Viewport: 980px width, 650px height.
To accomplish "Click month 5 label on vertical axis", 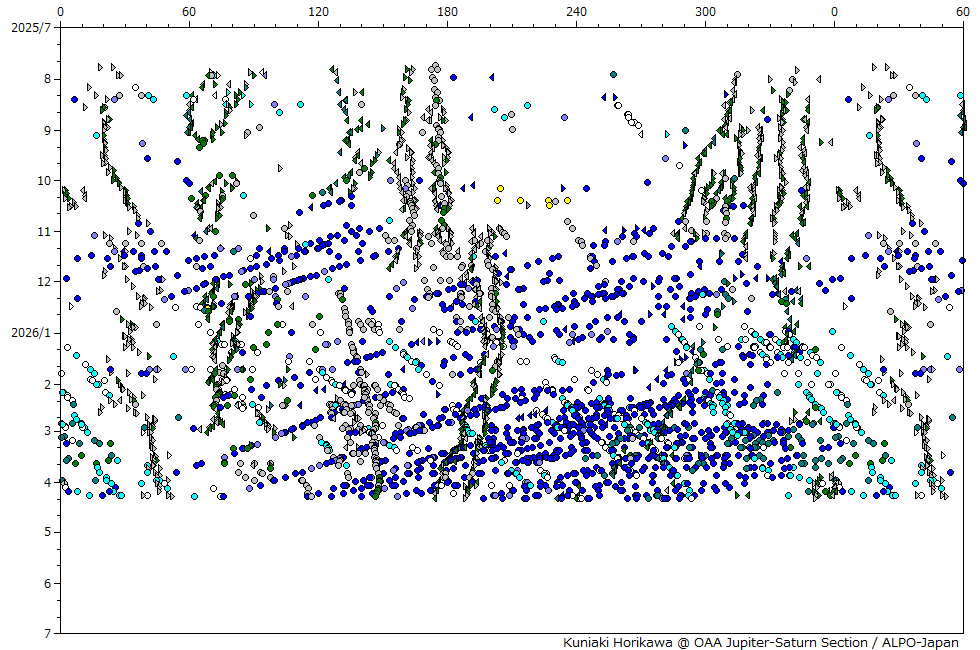I will tap(47, 532).
